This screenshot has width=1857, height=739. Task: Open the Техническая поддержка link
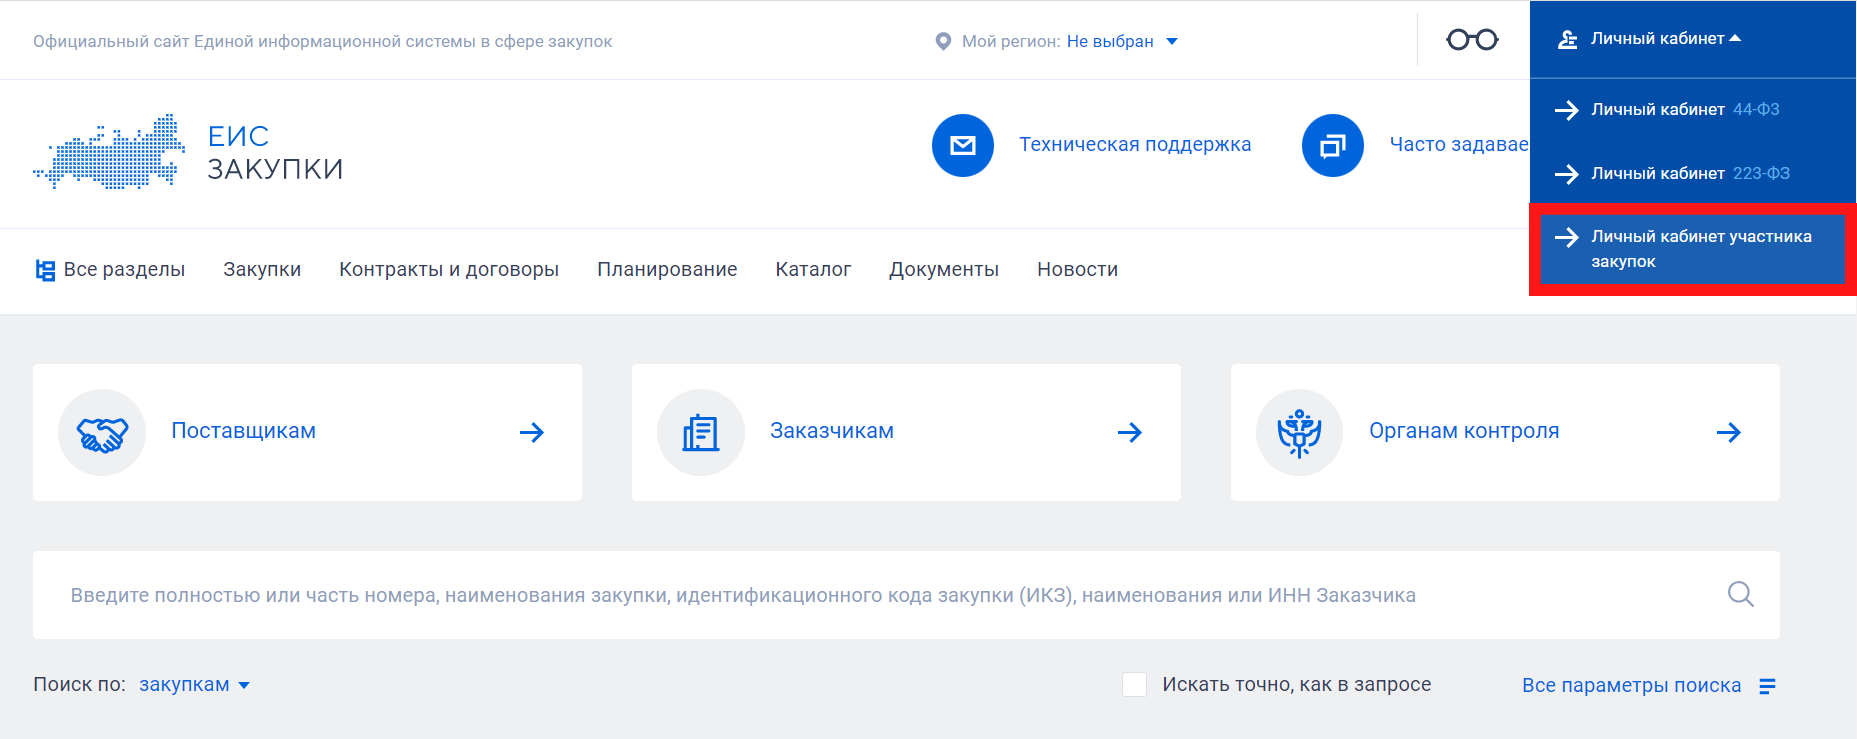(x=1134, y=145)
